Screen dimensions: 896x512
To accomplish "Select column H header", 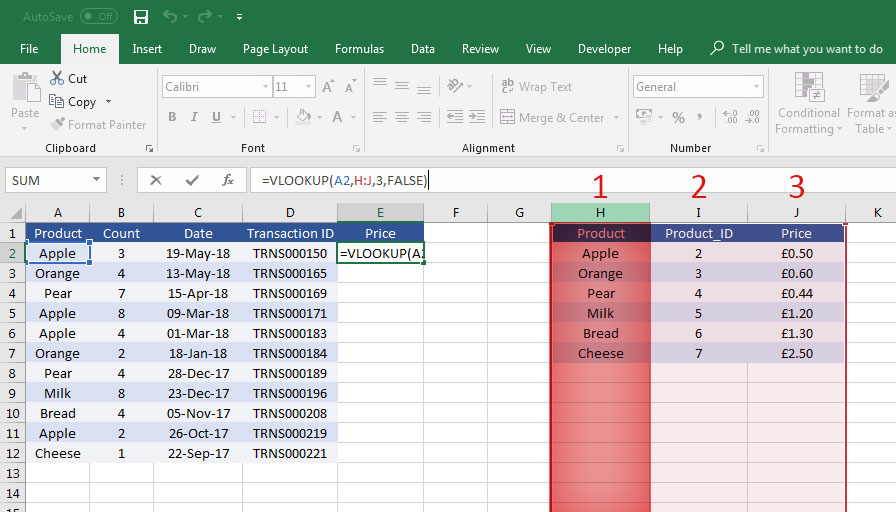I will point(600,213).
